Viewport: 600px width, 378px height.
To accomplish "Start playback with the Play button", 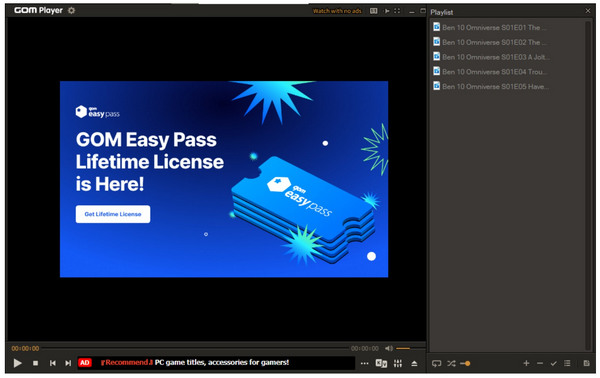I will tap(17, 363).
